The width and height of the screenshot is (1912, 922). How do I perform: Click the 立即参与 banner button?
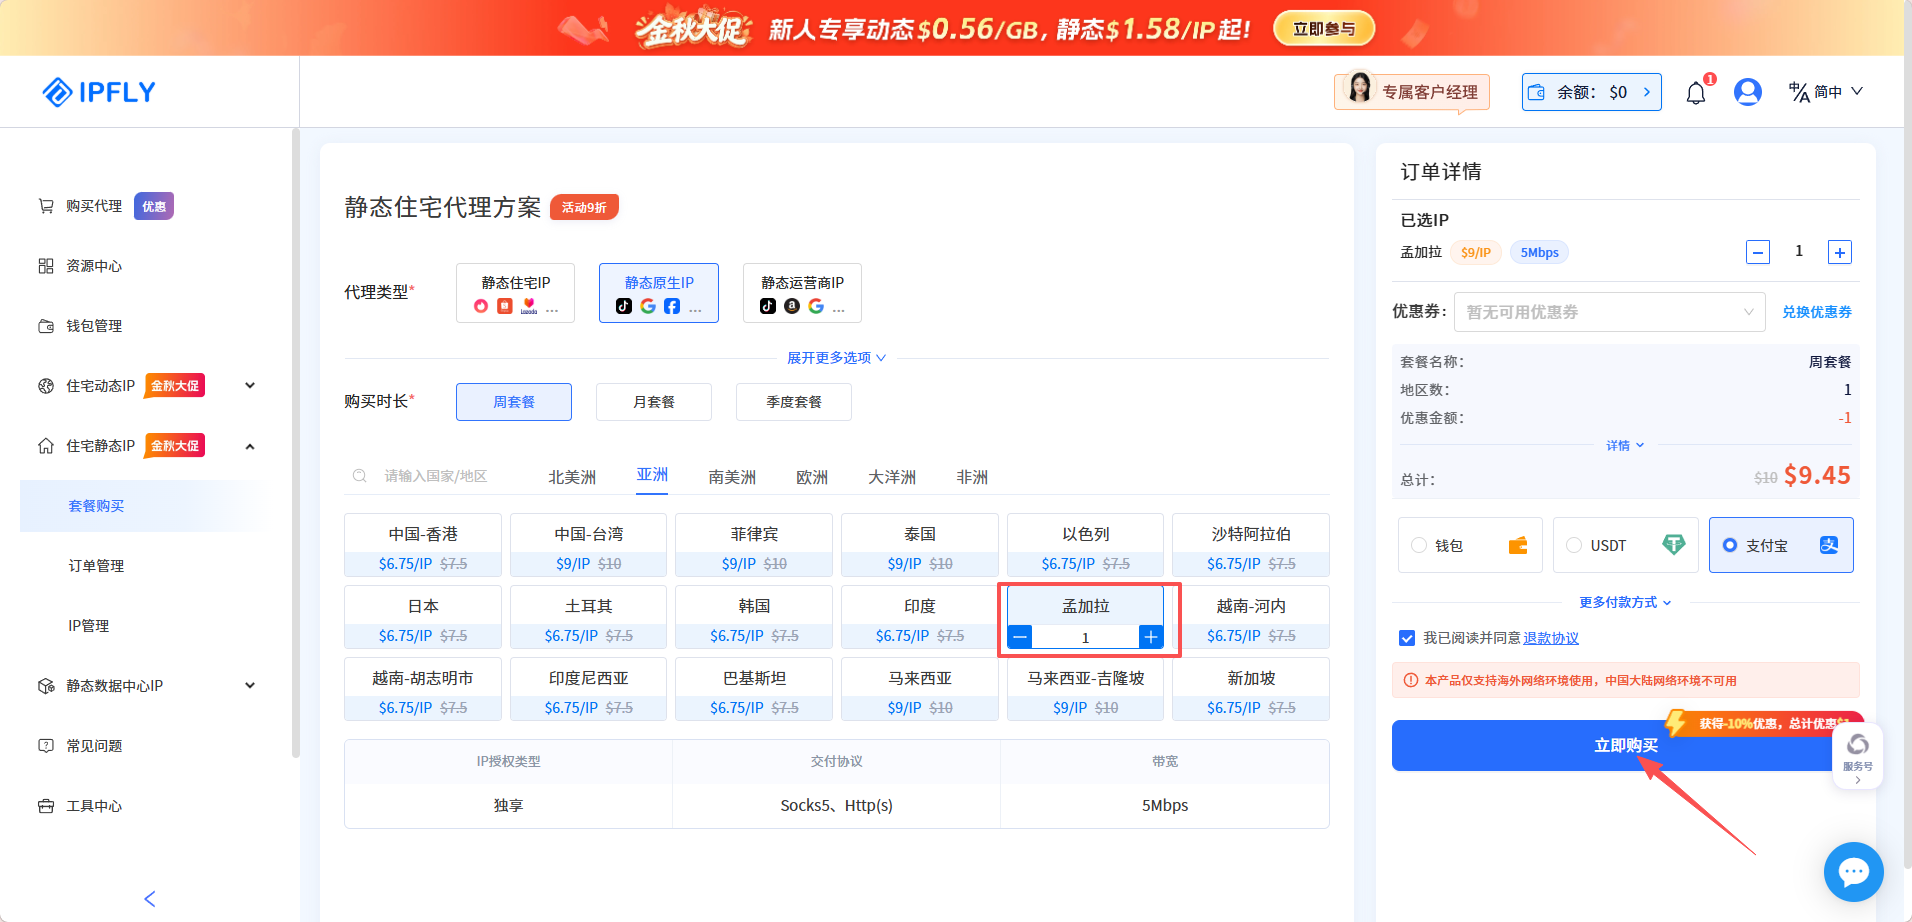coord(1324,29)
